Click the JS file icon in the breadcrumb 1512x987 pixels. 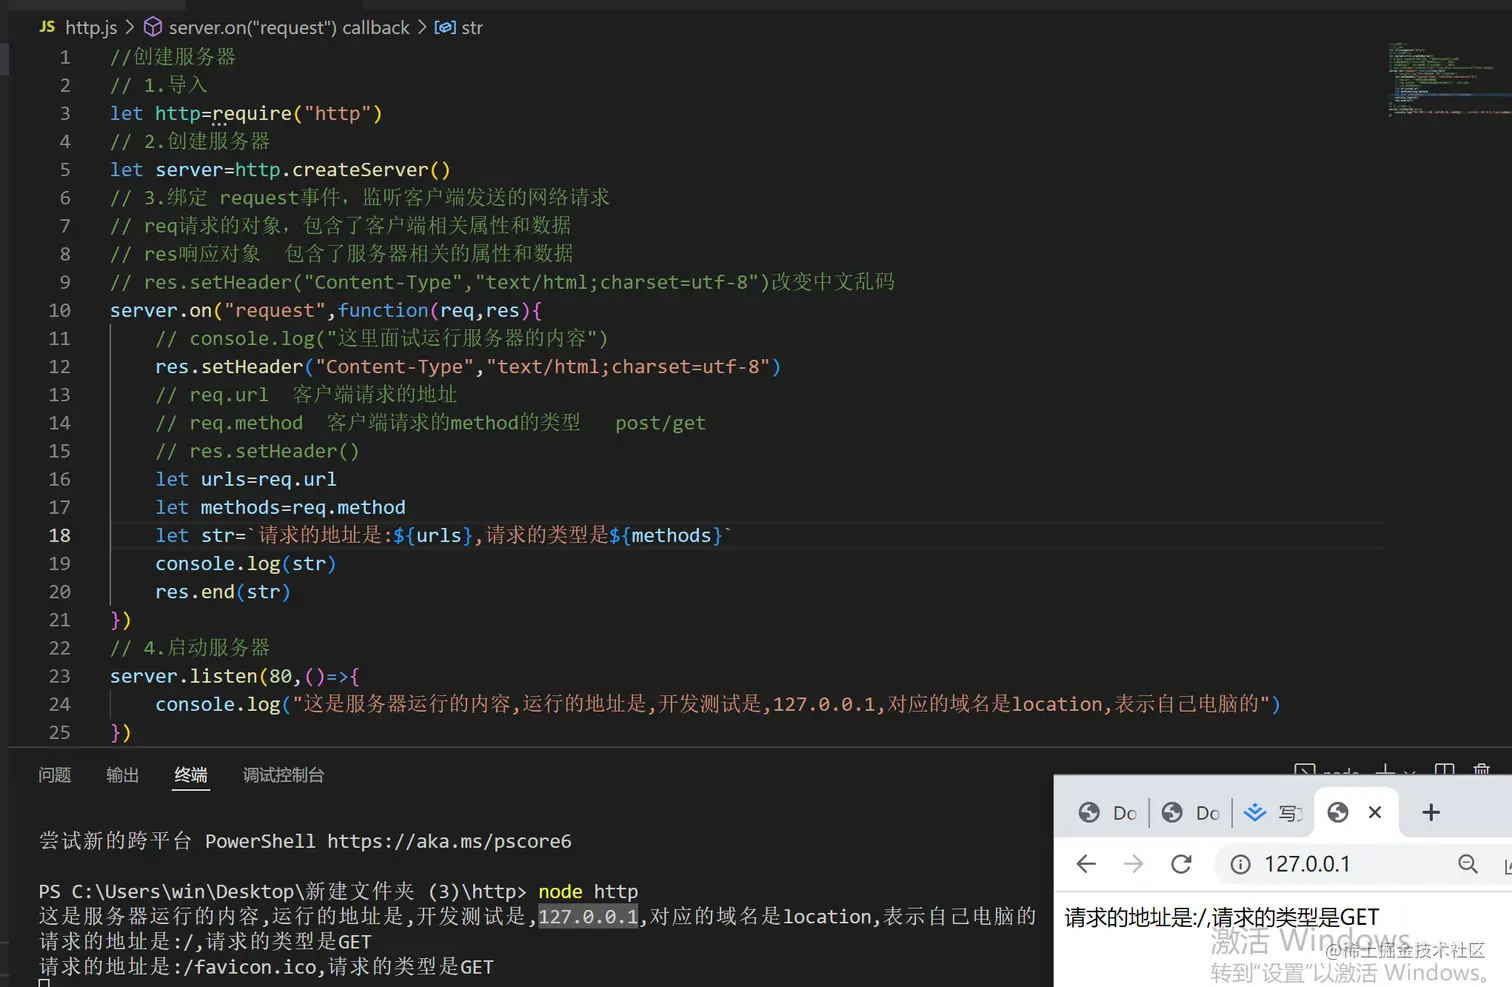pyautogui.click(x=46, y=27)
